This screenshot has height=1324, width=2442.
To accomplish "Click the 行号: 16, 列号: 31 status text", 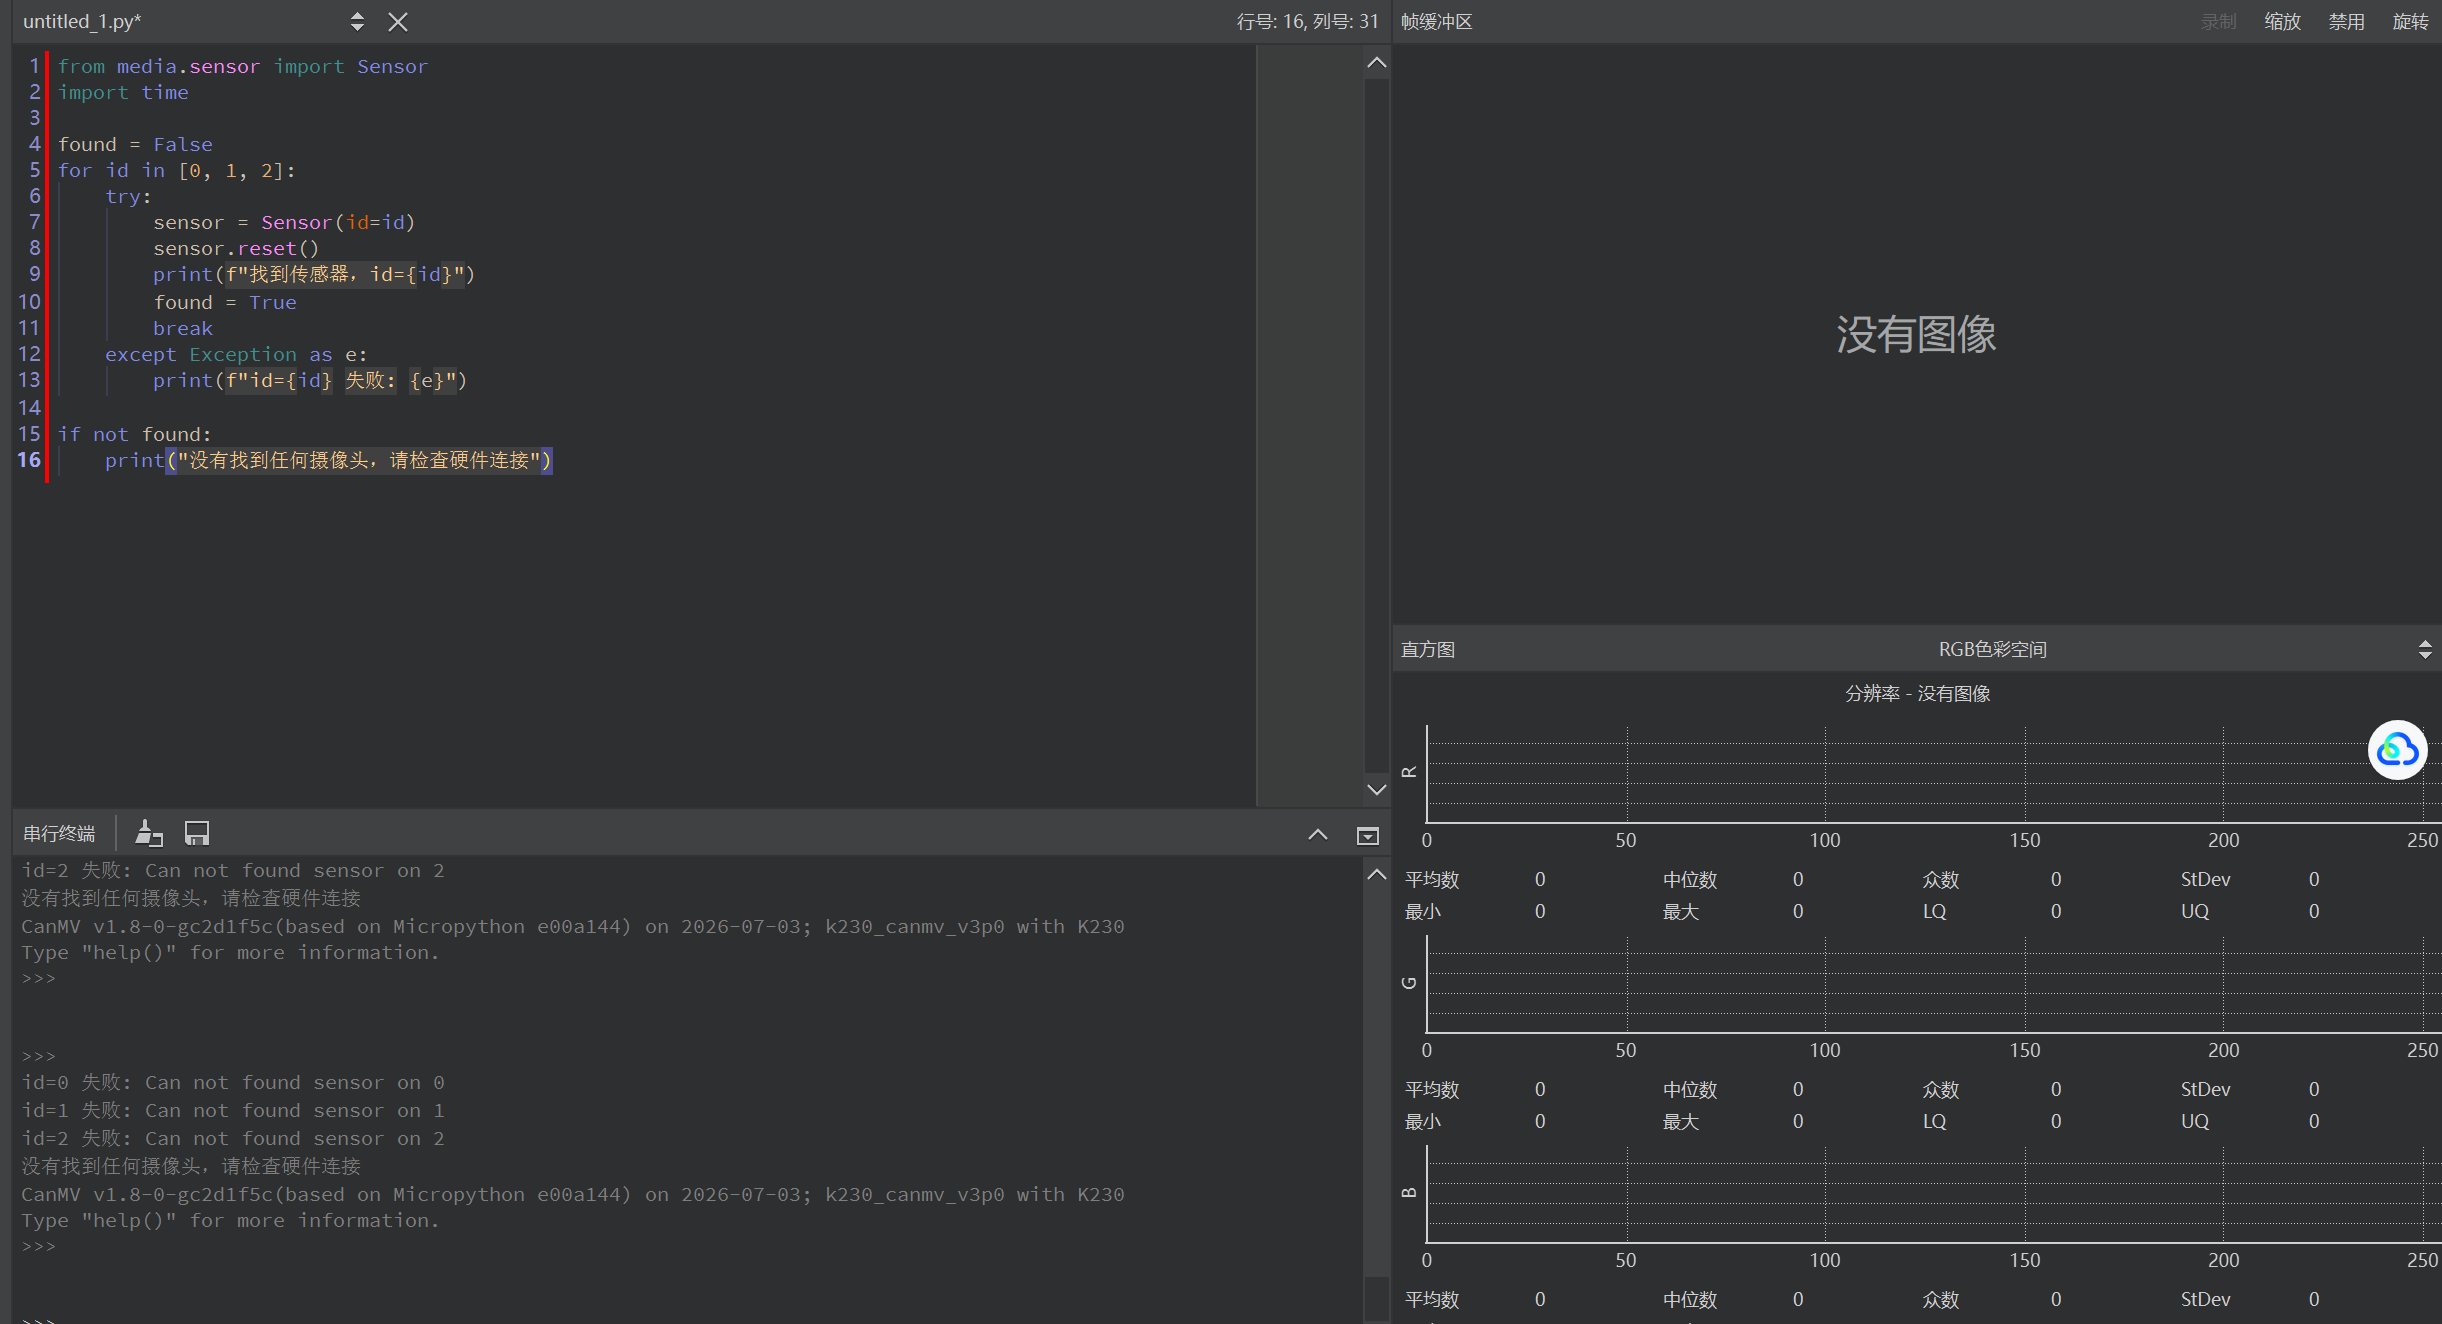I will 1307,22.
